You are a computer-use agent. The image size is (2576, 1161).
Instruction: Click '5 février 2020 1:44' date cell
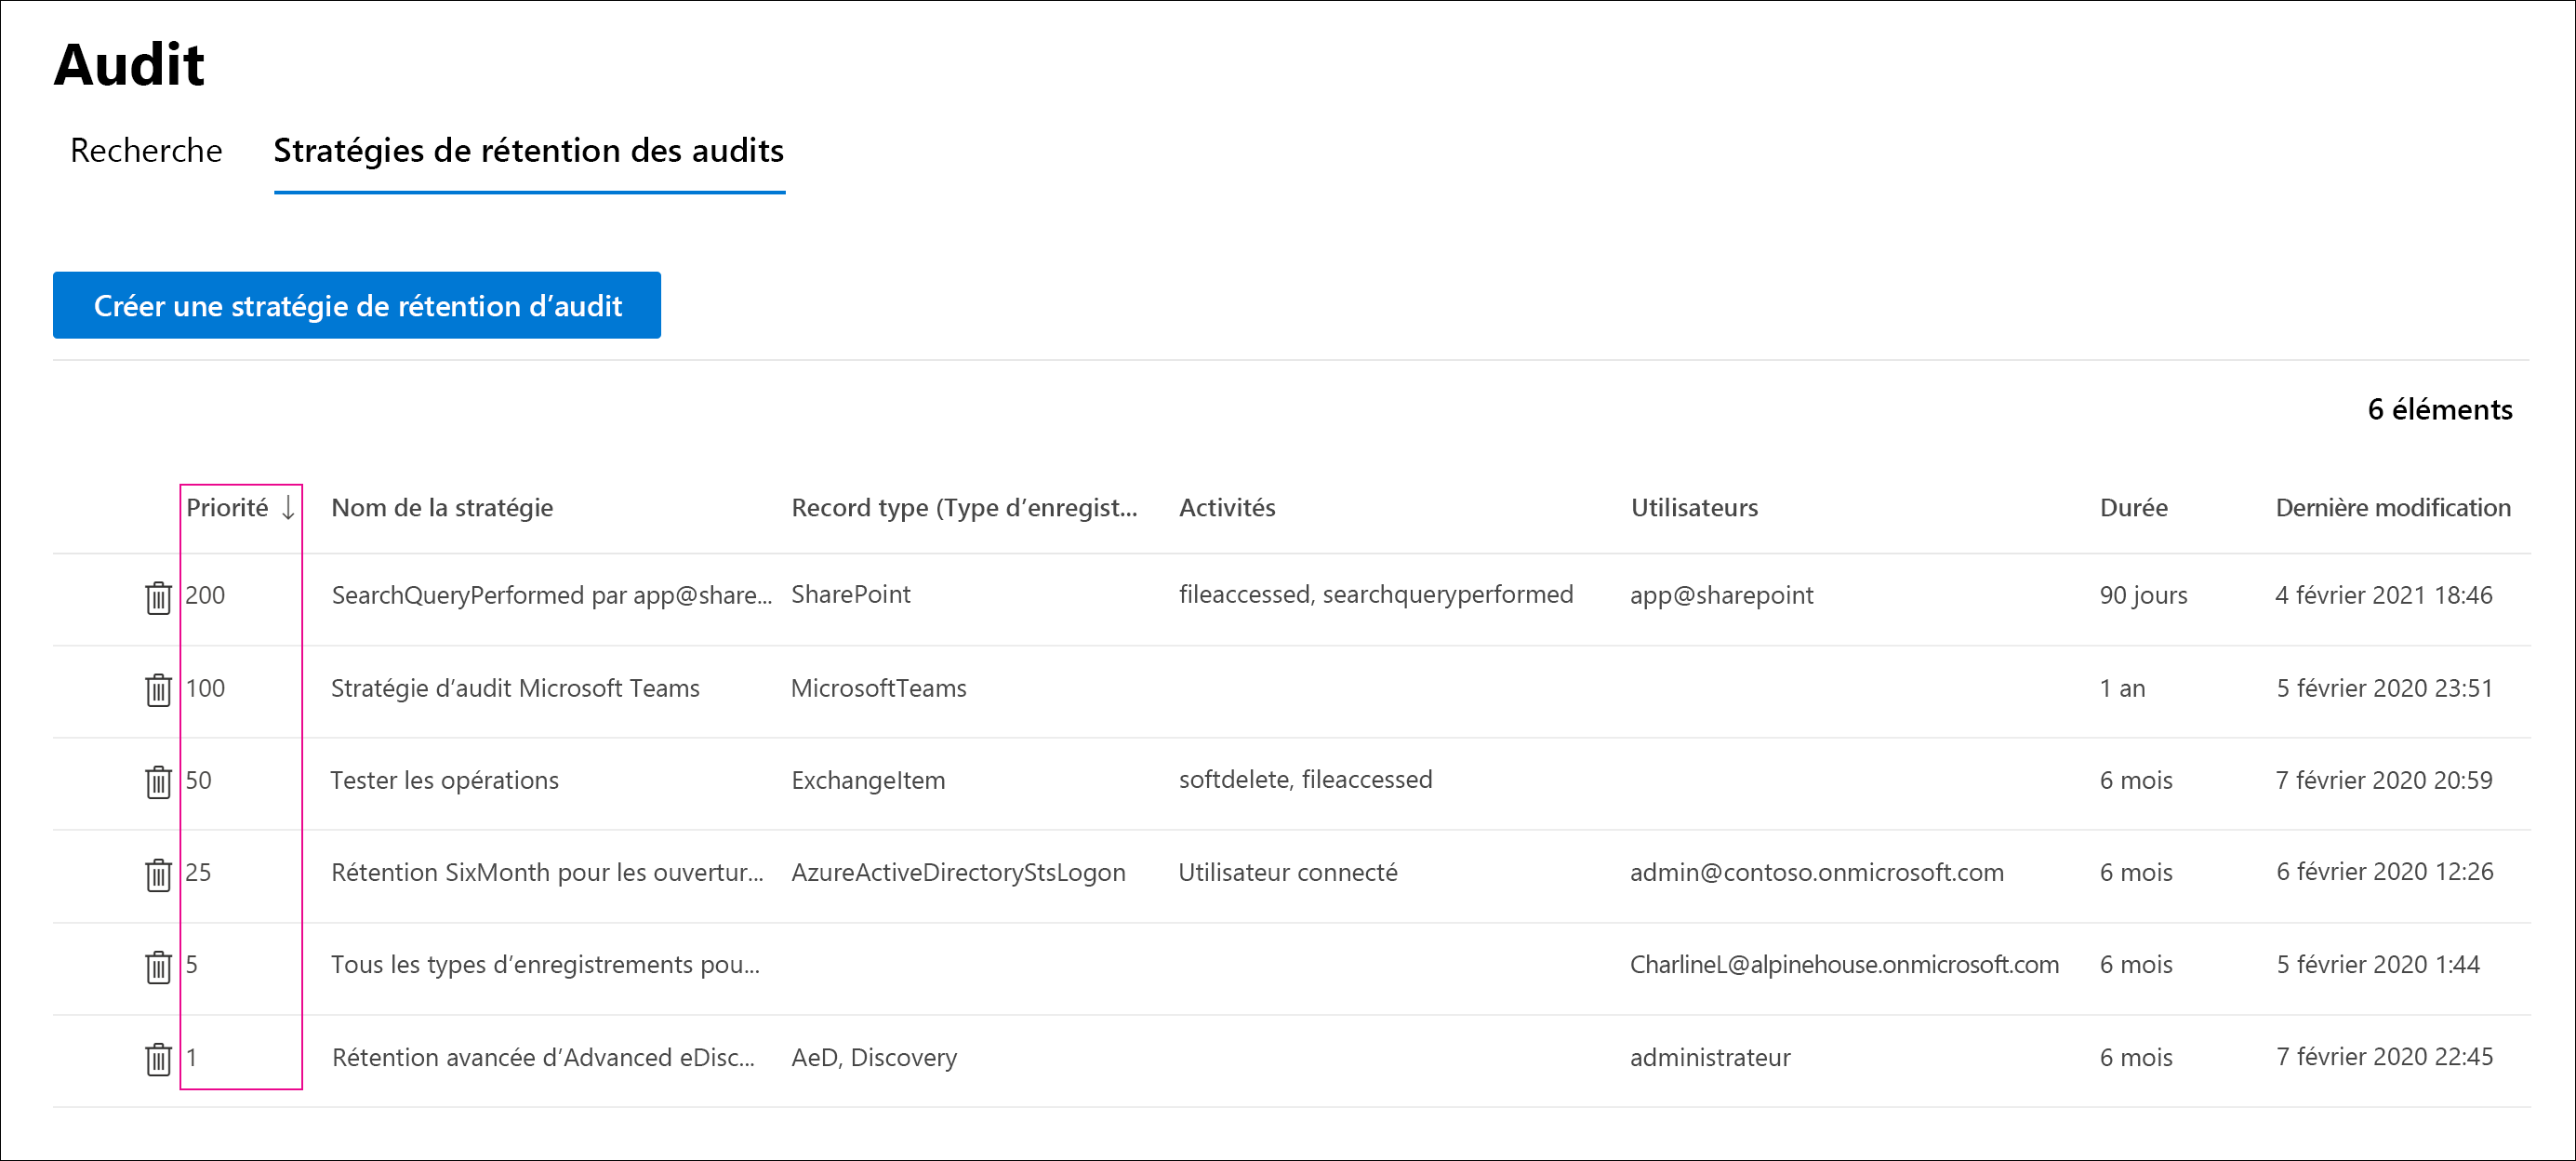coord(2377,964)
